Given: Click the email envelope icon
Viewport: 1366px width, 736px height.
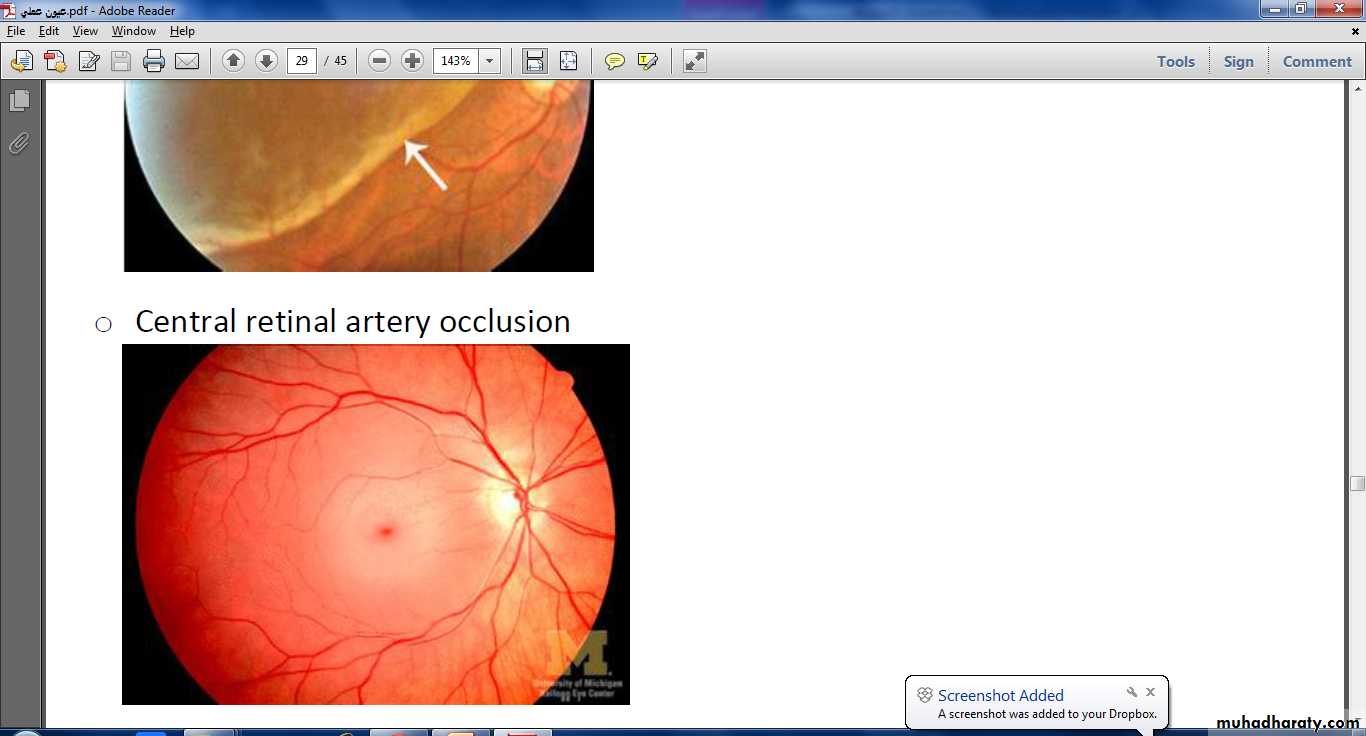Looking at the screenshot, I should [x=187, y=61].
